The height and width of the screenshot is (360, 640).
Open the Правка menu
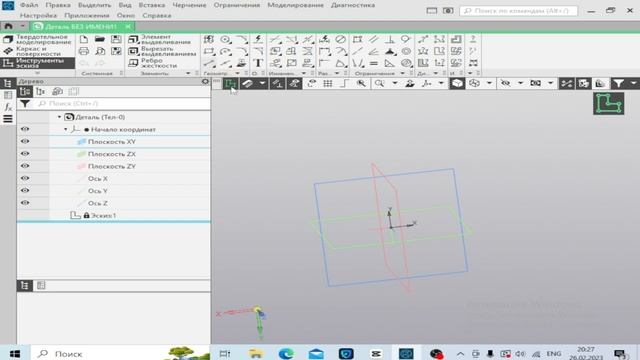pos(58,5)
